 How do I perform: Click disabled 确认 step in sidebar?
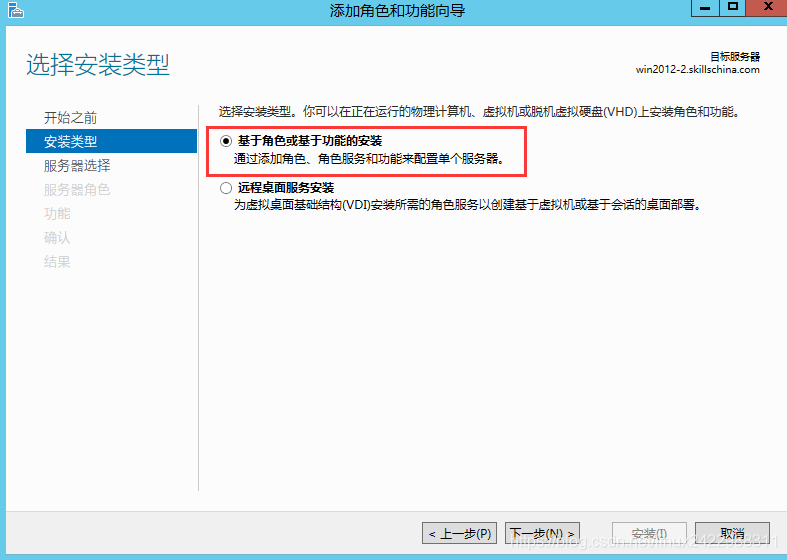coord(57,238)
